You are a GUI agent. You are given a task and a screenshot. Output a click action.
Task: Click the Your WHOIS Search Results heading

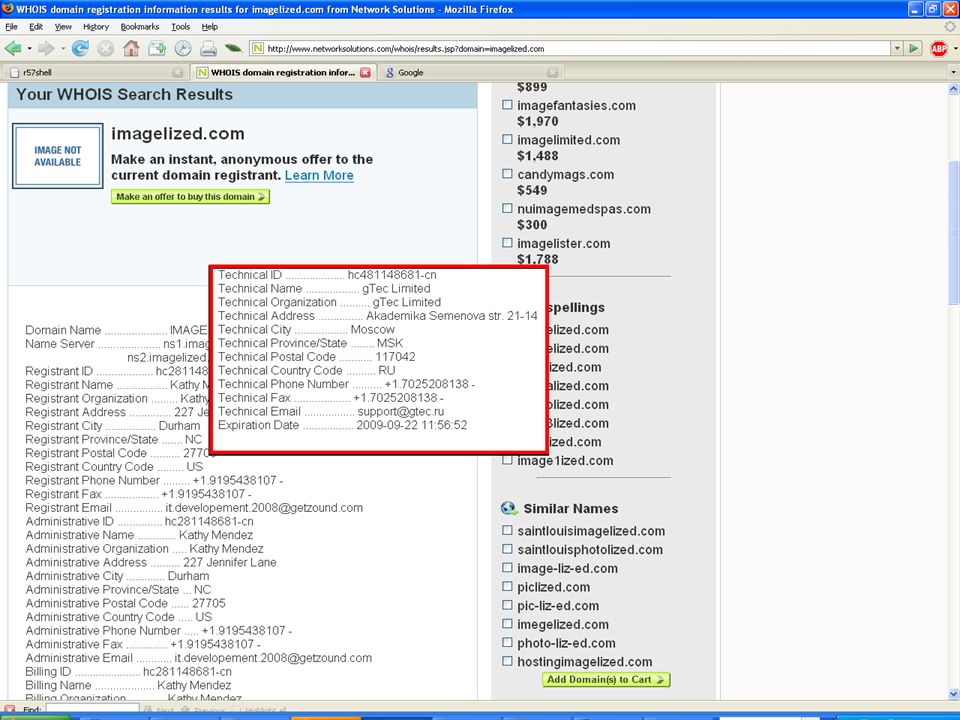pyautogui.click(x=124, y=94)
